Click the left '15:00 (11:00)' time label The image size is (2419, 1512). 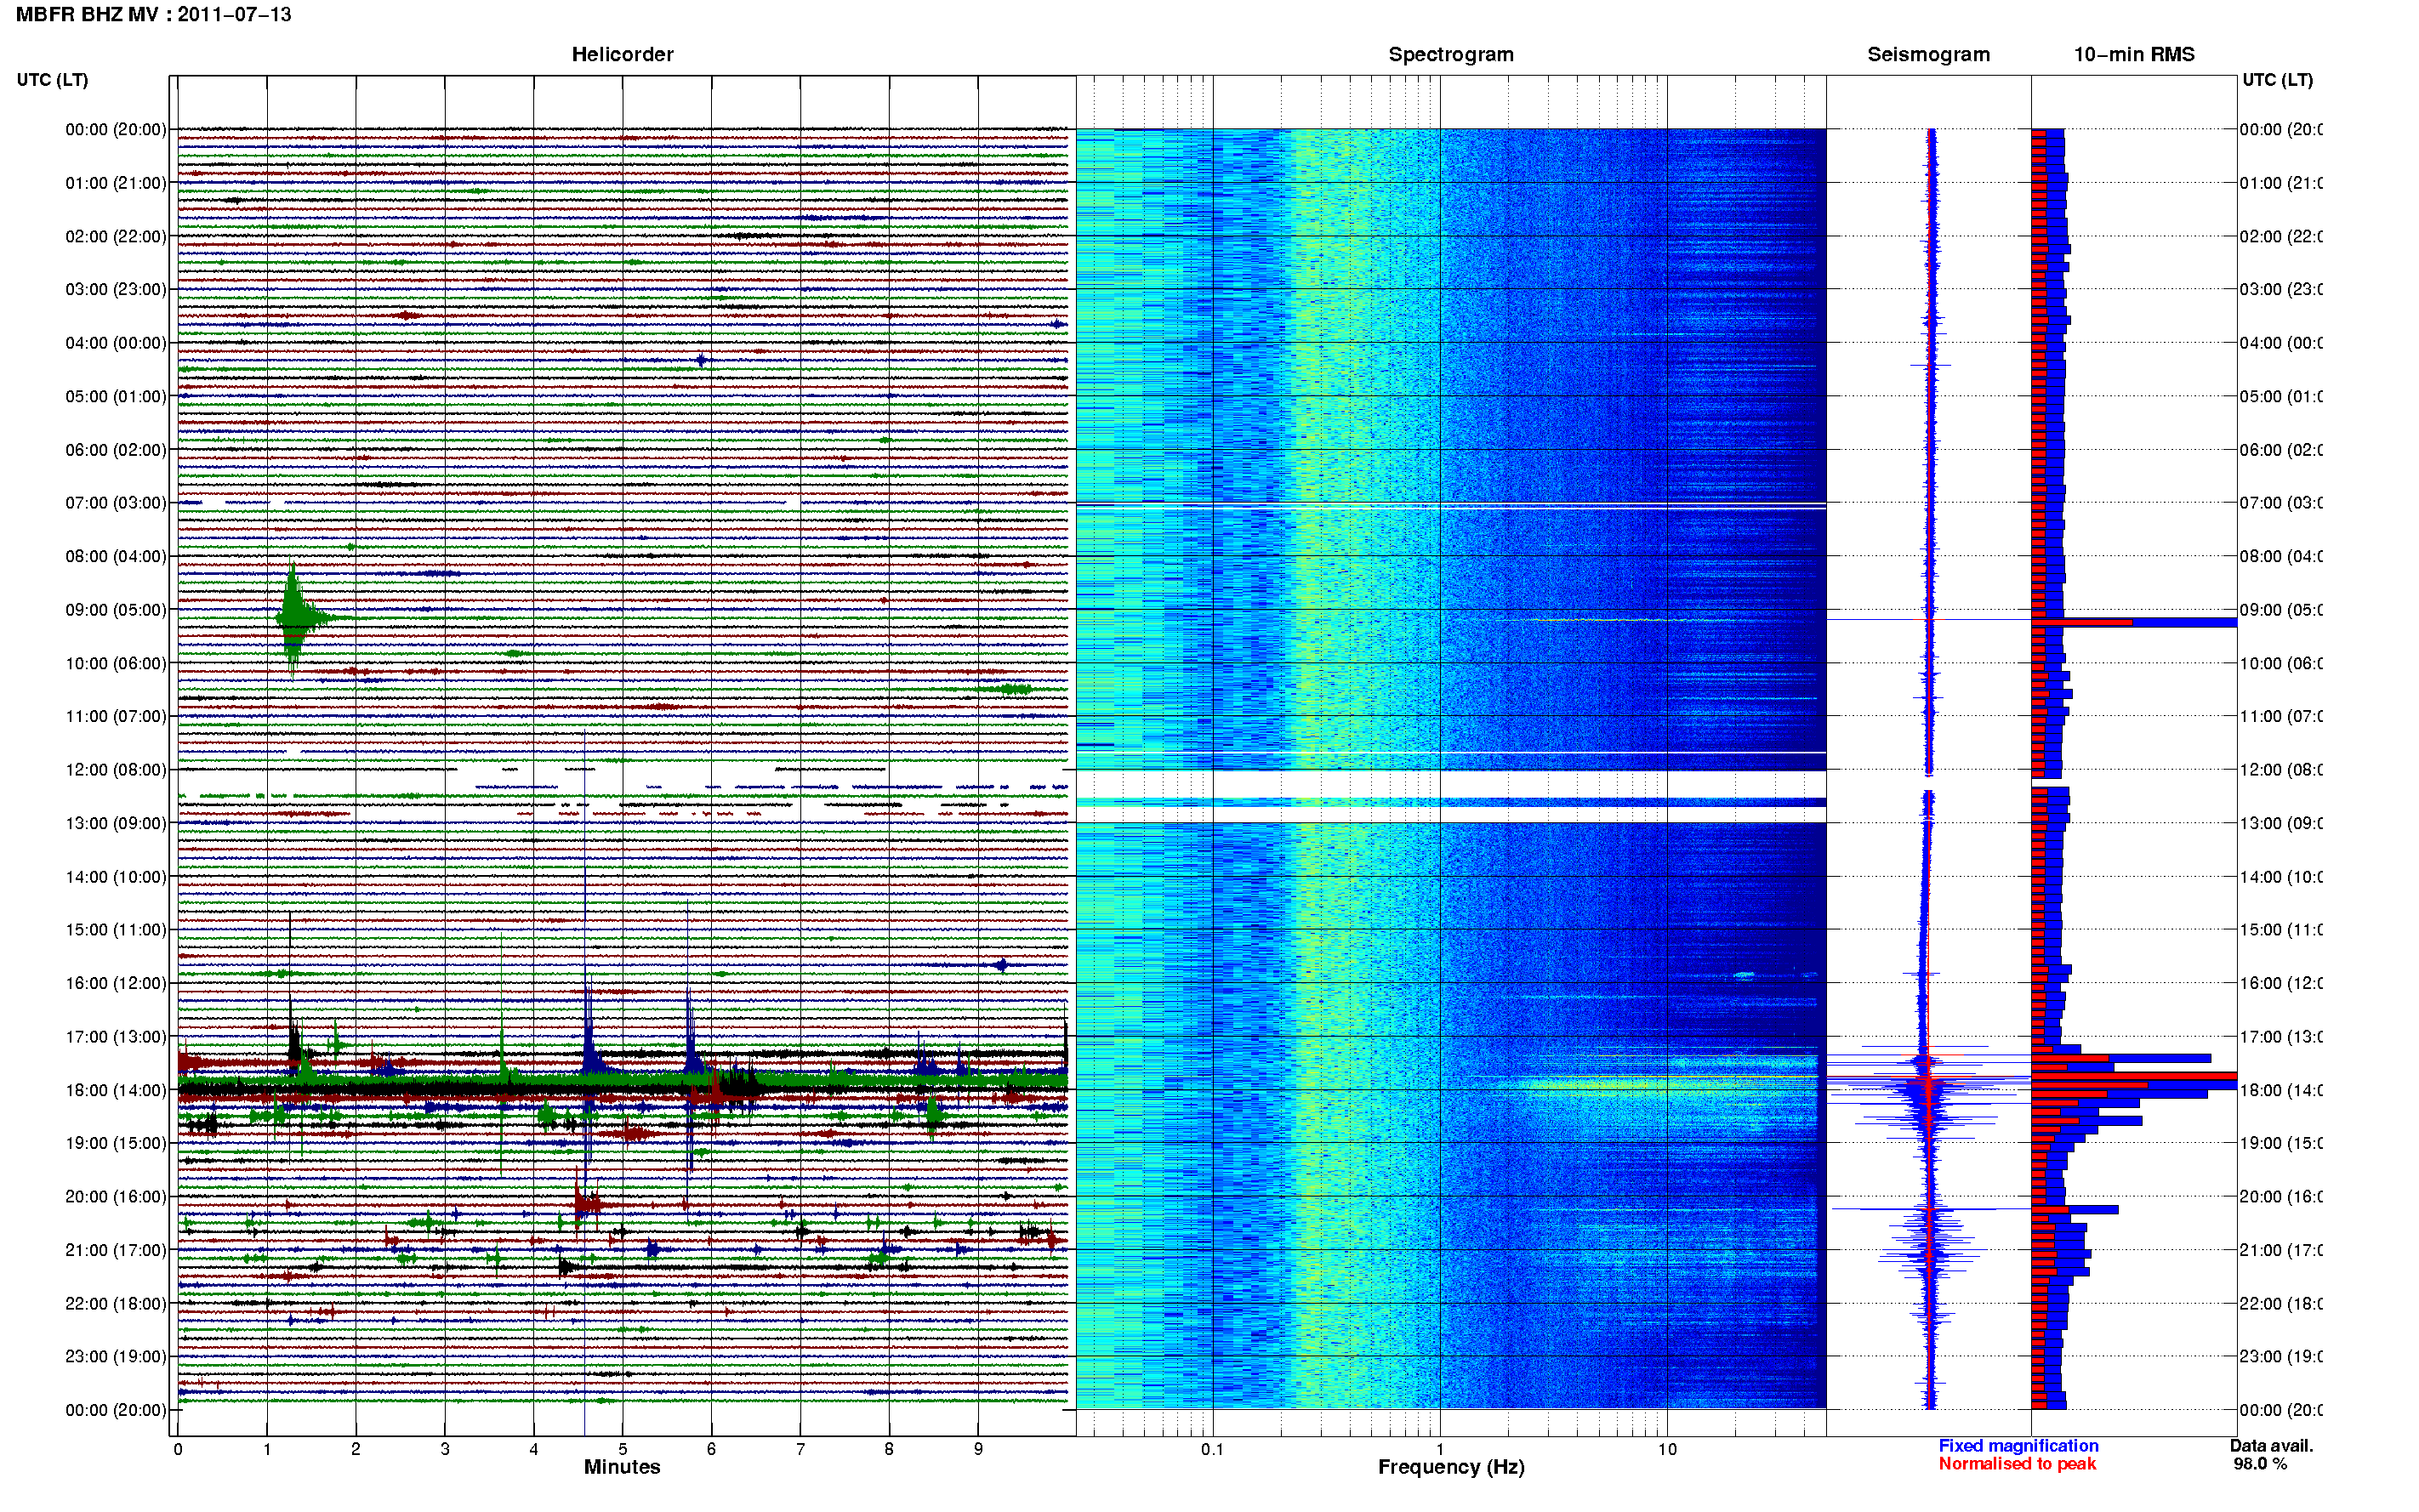tap(116, 930)
